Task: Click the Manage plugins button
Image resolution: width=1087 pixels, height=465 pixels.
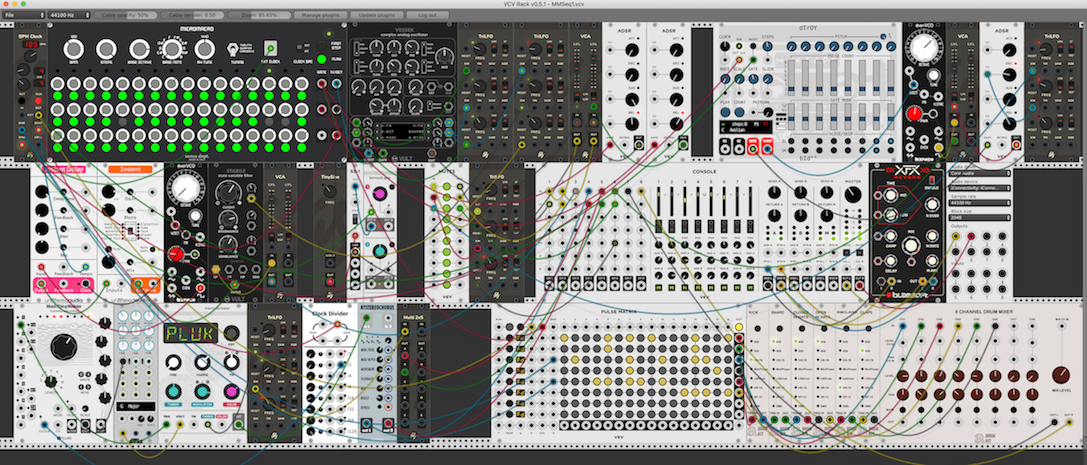Action: click(318, 15)
